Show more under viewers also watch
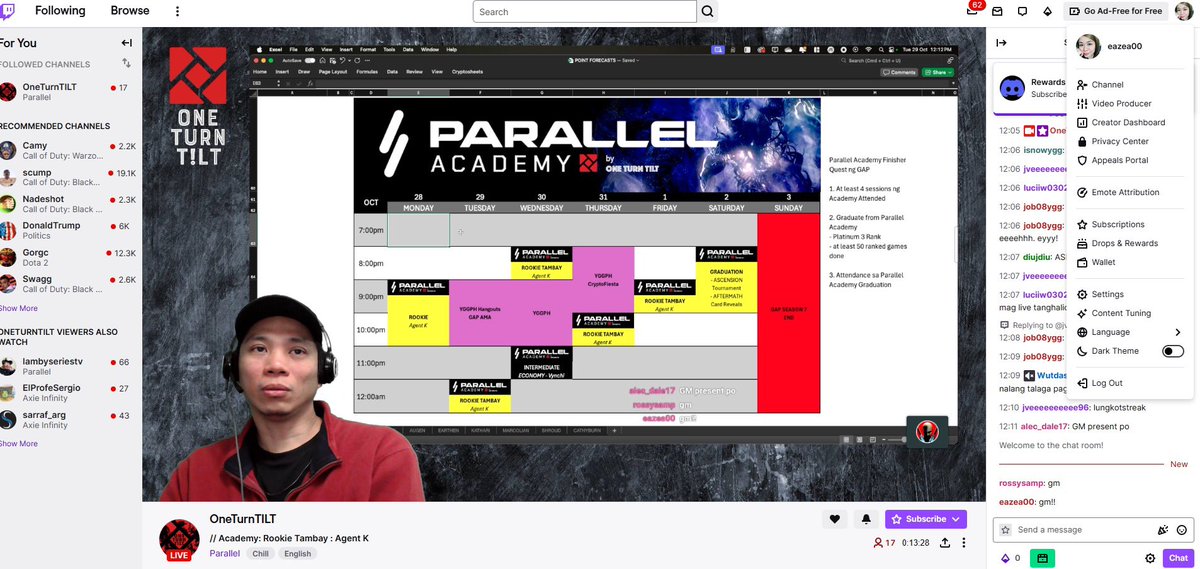This screenshot has height=569, width=1200. [x=18, y=443]
